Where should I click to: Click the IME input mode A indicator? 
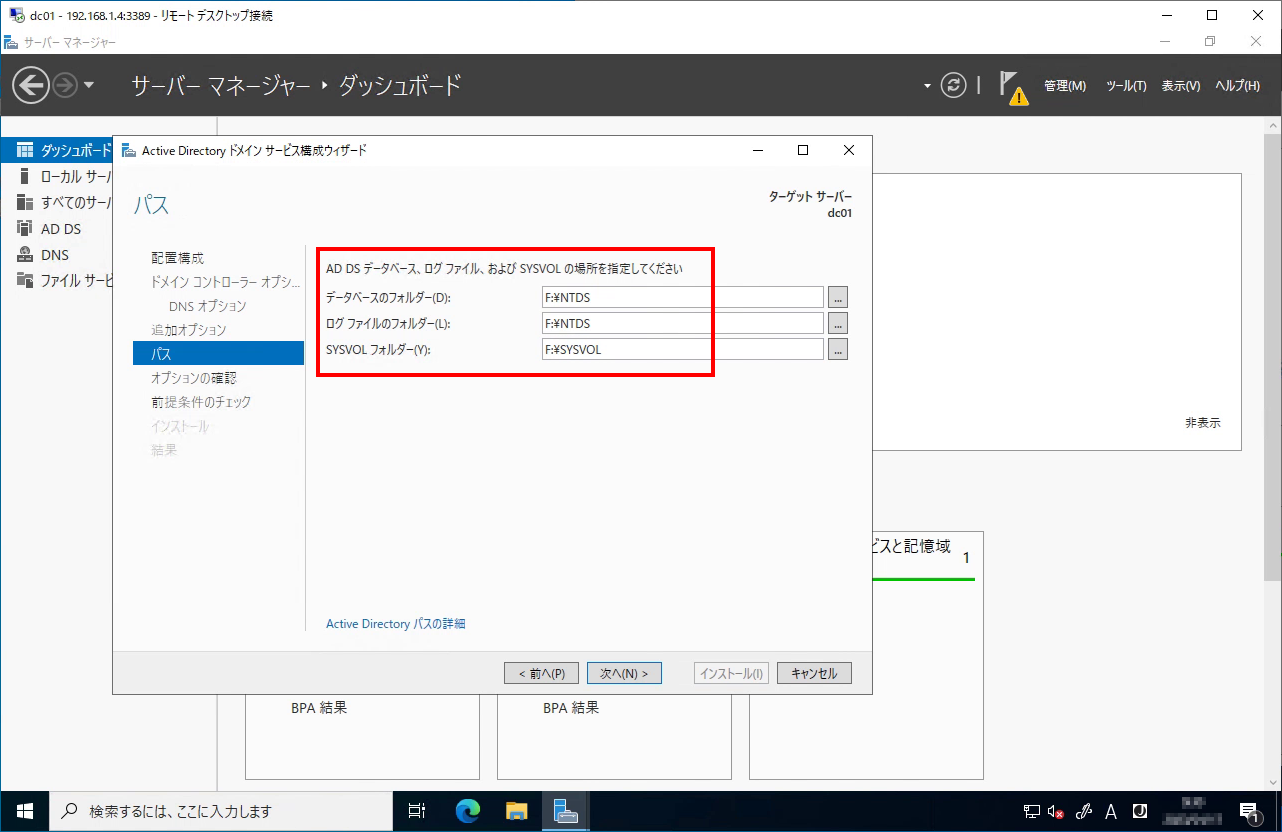[1111, 812]
